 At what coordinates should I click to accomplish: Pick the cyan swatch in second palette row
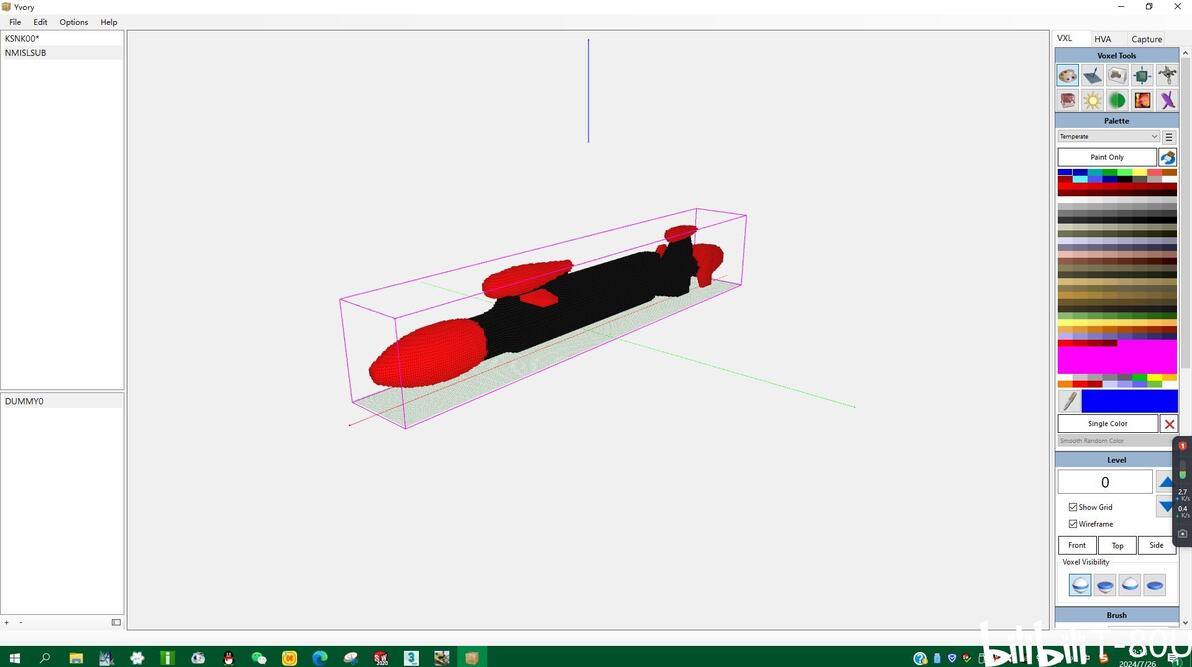coord(1079,179)
